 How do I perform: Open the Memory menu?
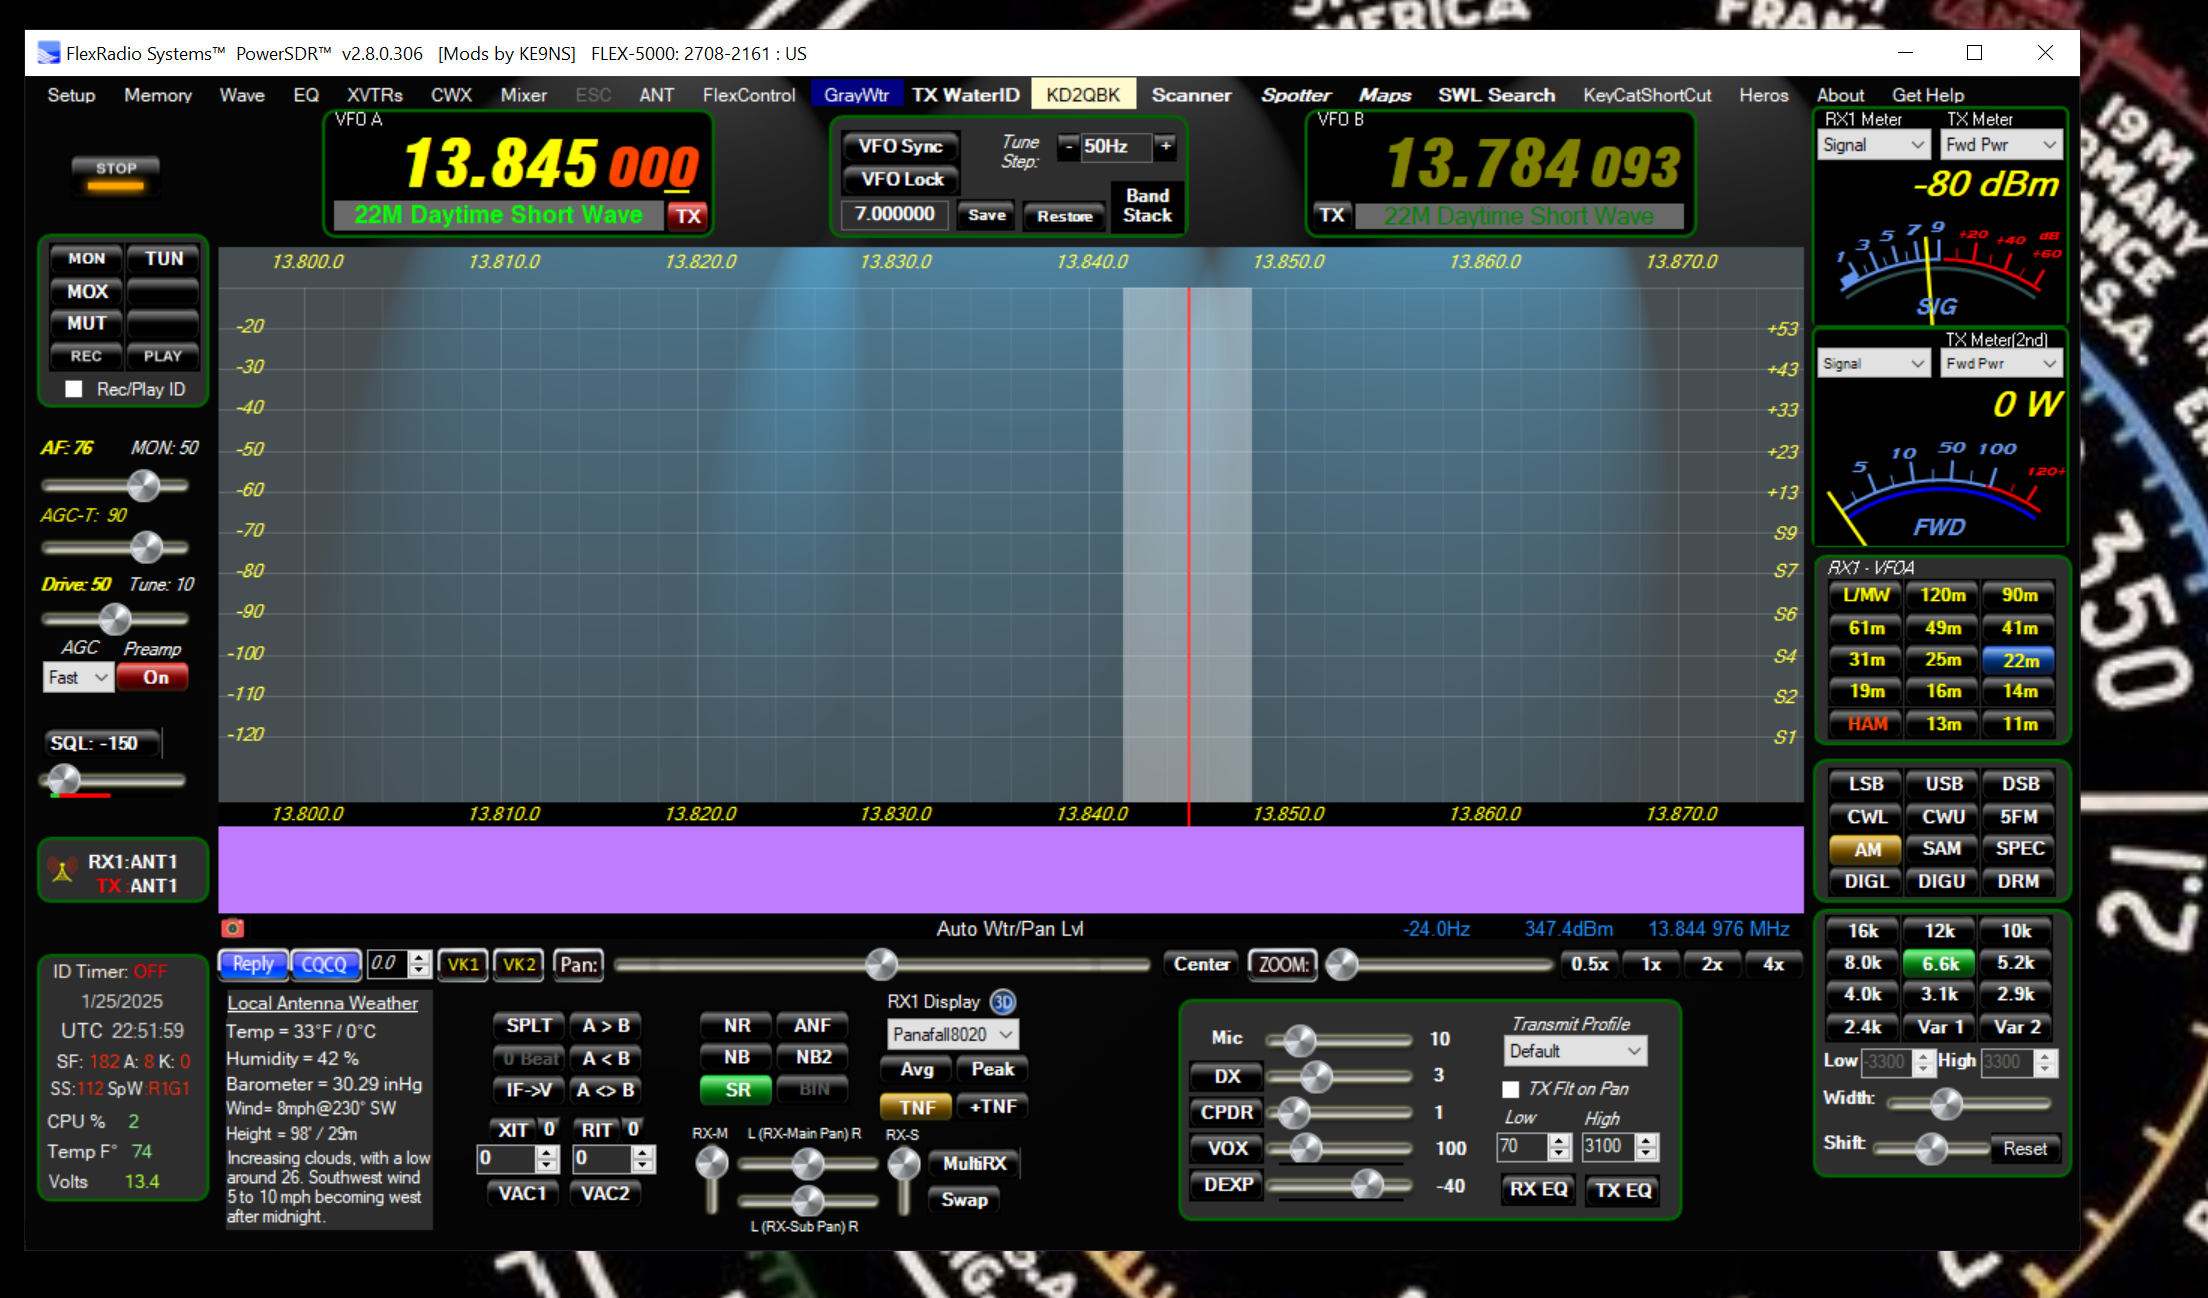158,95
